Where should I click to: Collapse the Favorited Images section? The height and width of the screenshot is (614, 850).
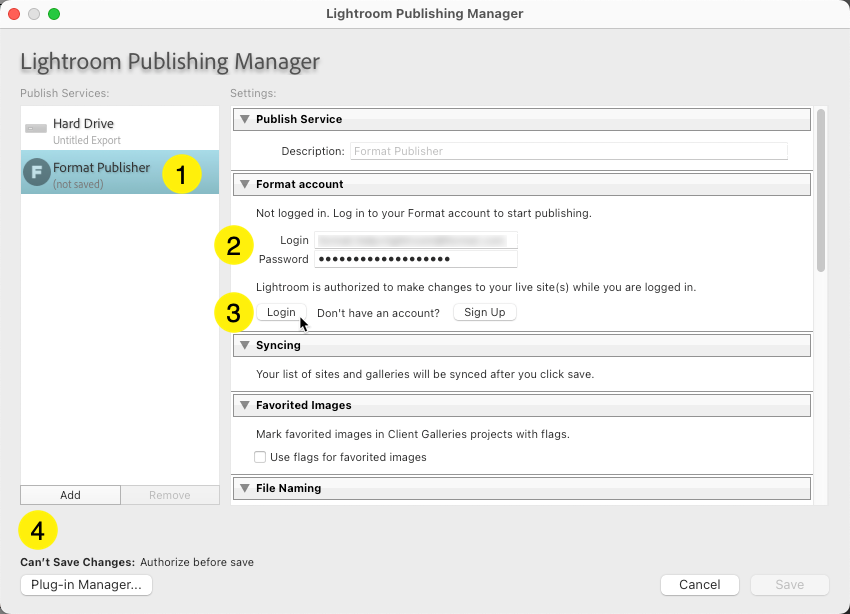245,405
